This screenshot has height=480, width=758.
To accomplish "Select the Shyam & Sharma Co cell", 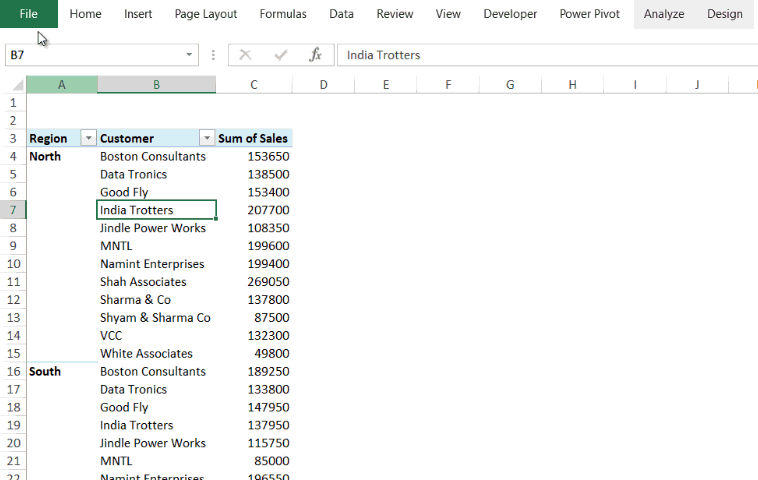I will click(157, 318).
